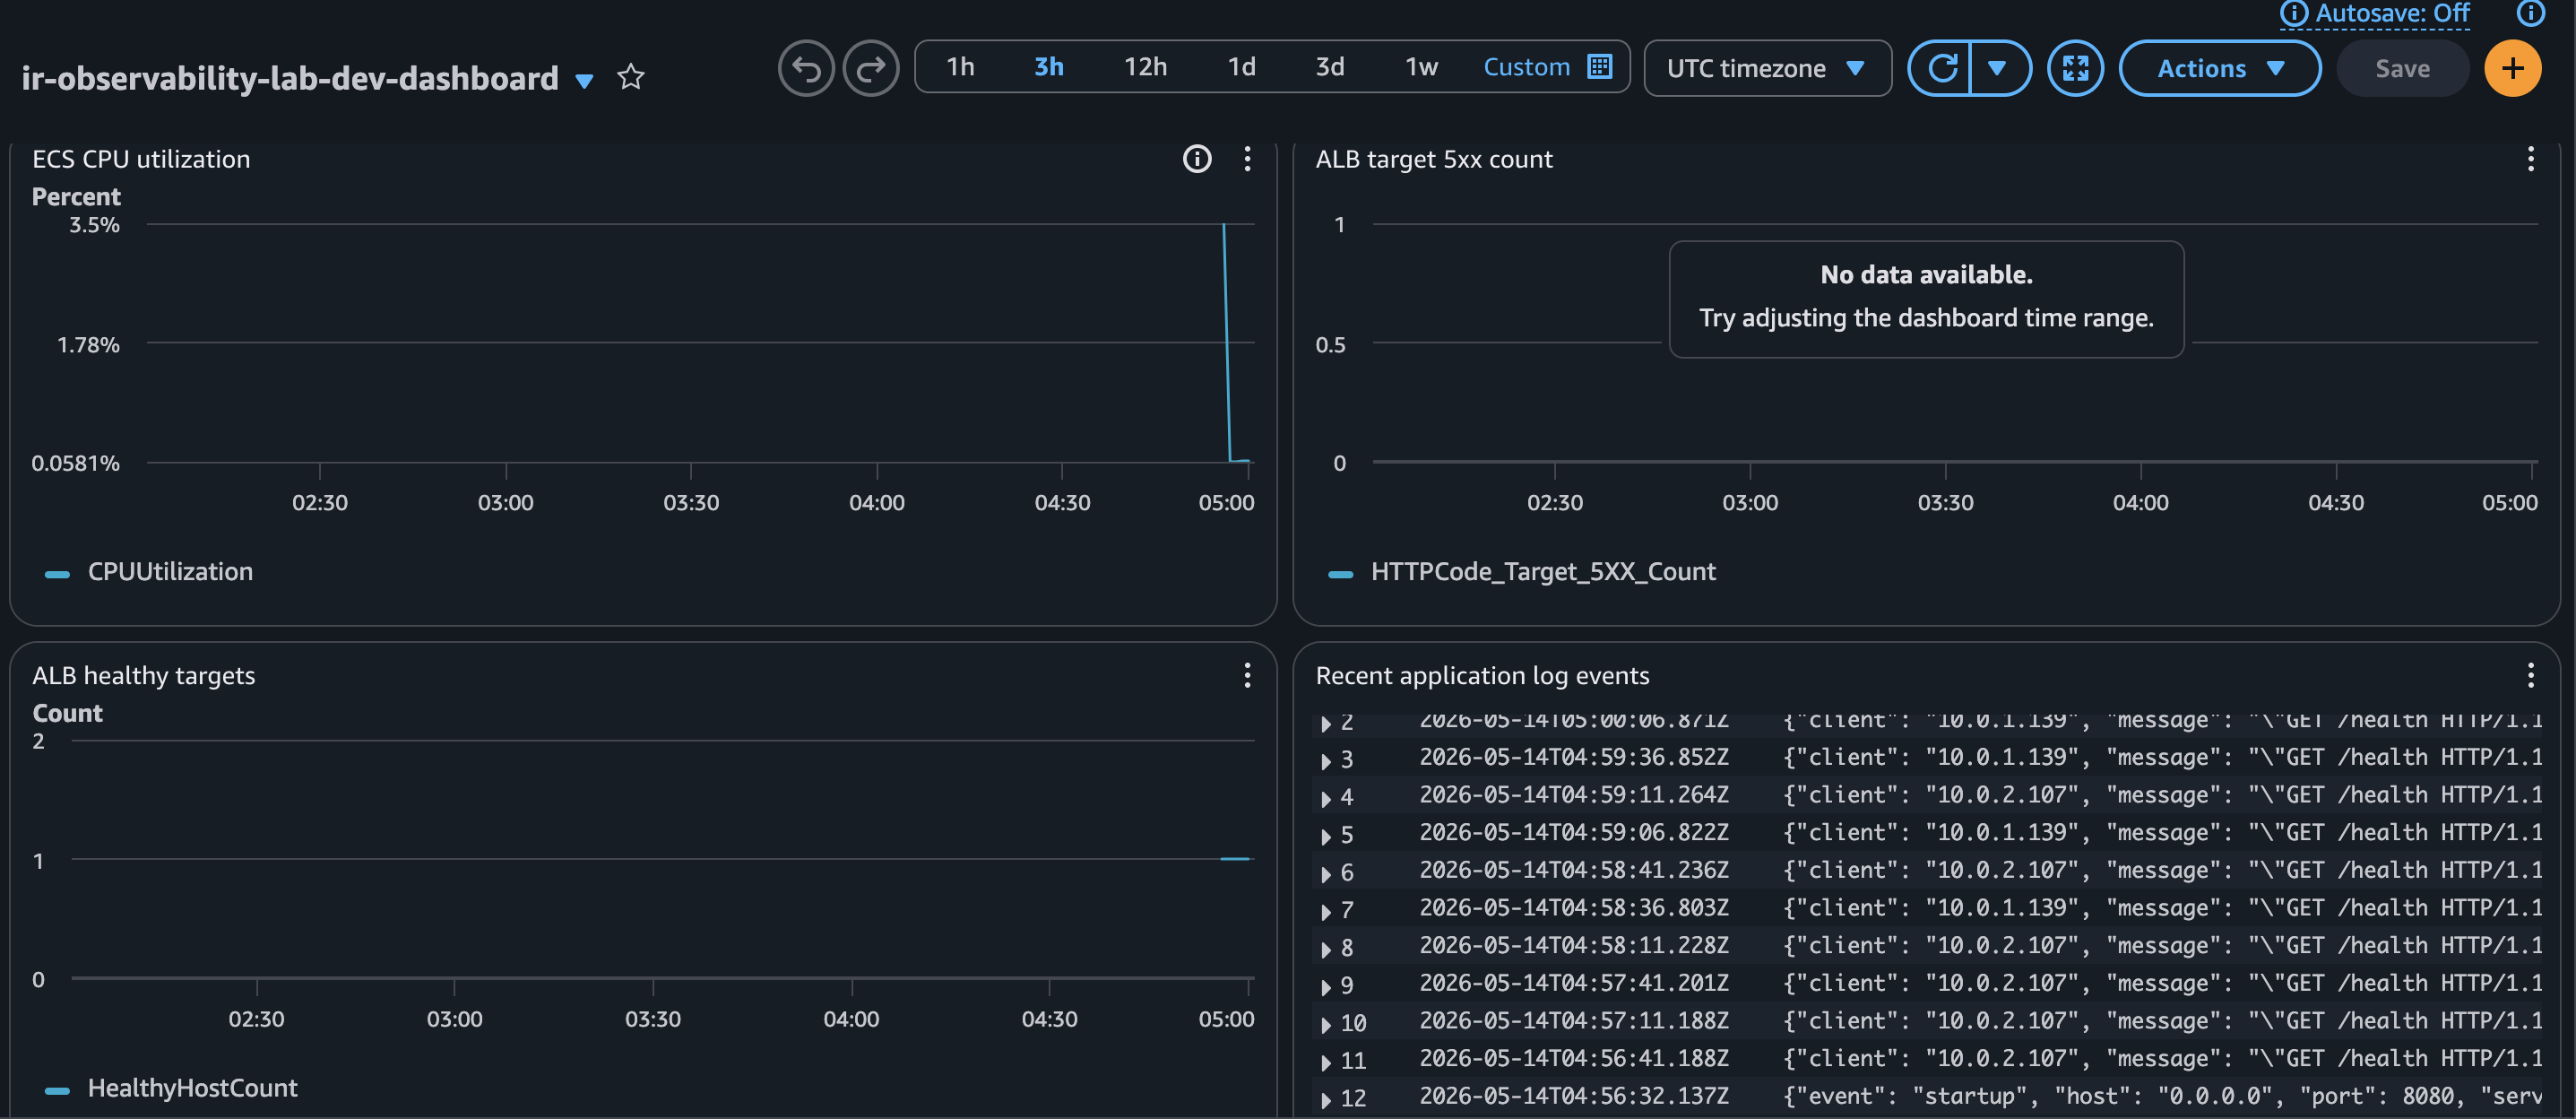Click the Autosave: Off link

2391,13
